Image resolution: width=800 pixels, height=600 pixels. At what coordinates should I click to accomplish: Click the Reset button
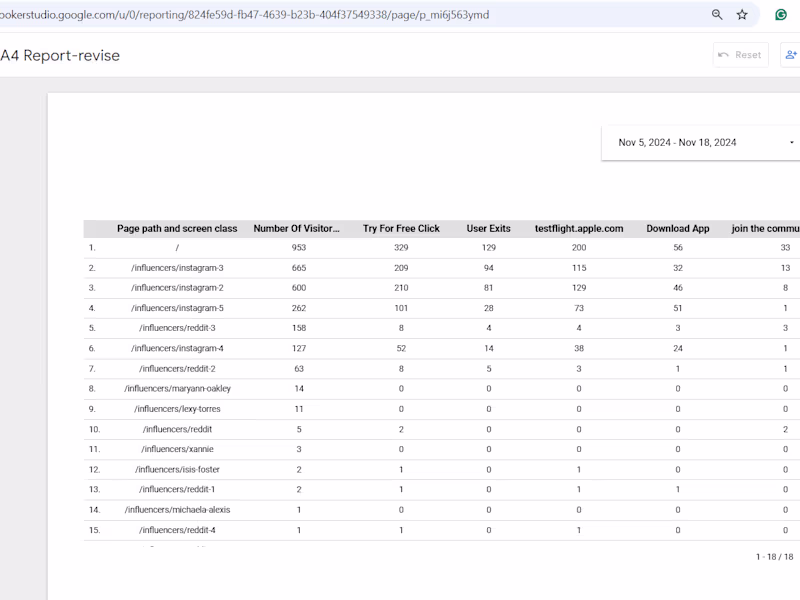[x=739, y=55]
